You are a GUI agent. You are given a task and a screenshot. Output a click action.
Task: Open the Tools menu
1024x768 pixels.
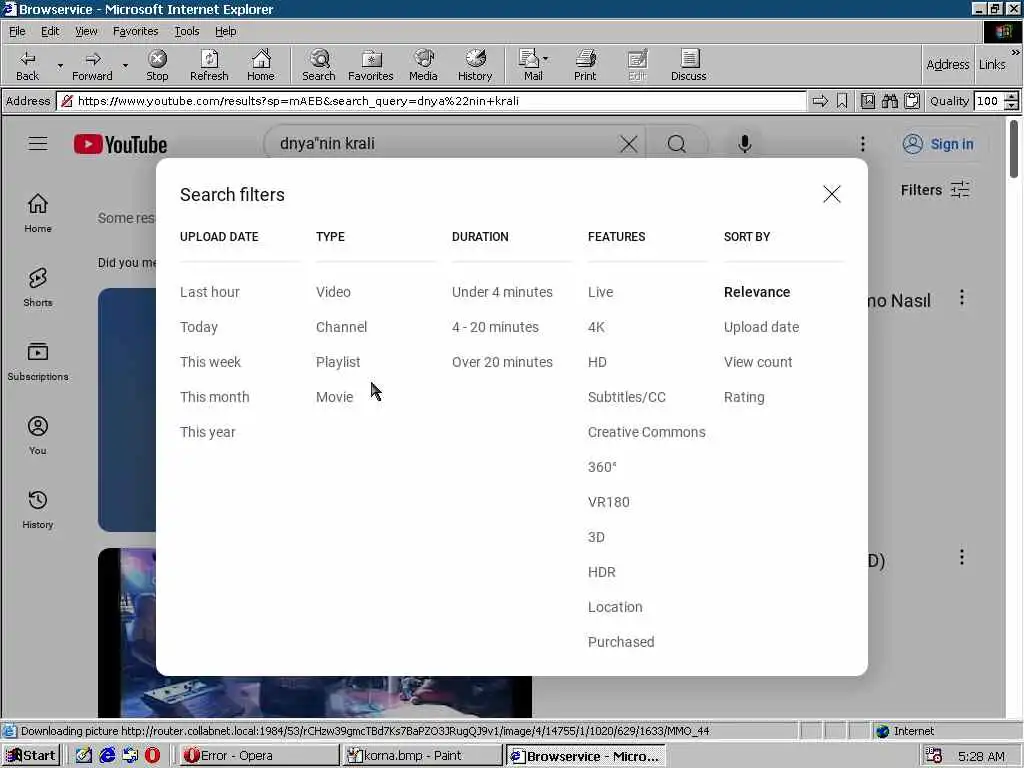coord(186,31)
